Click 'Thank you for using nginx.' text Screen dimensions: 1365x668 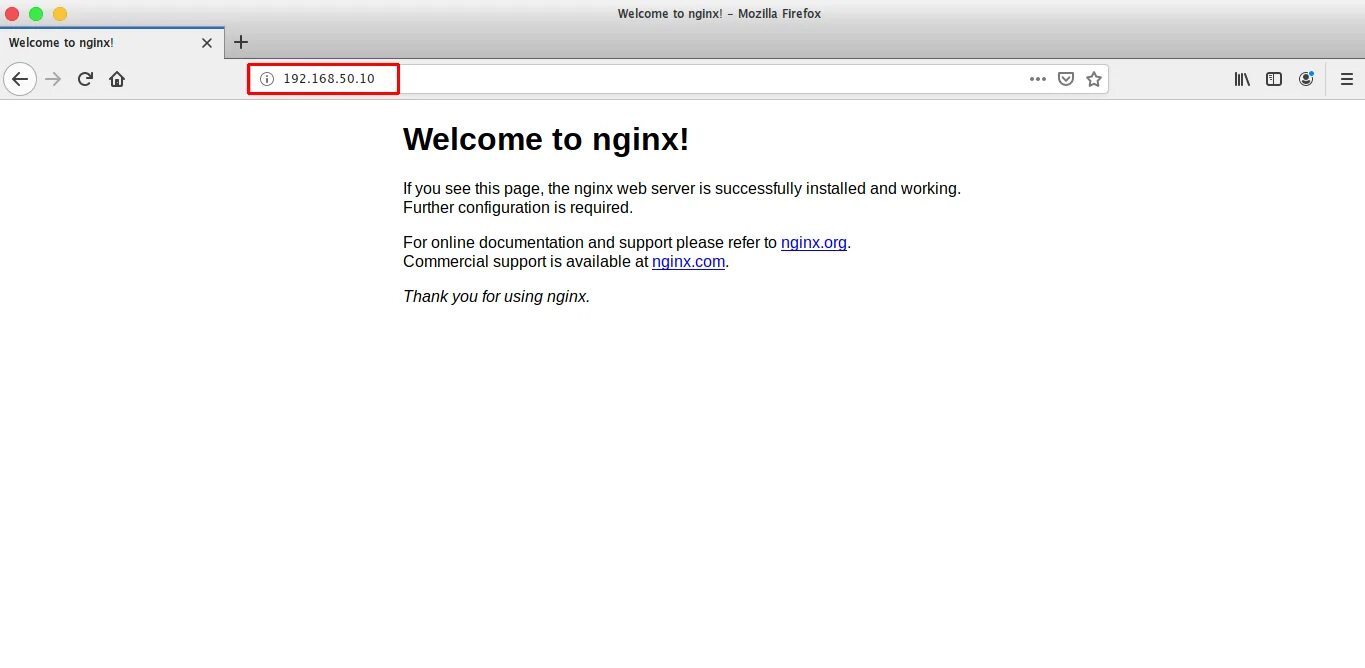click(496, 296)
